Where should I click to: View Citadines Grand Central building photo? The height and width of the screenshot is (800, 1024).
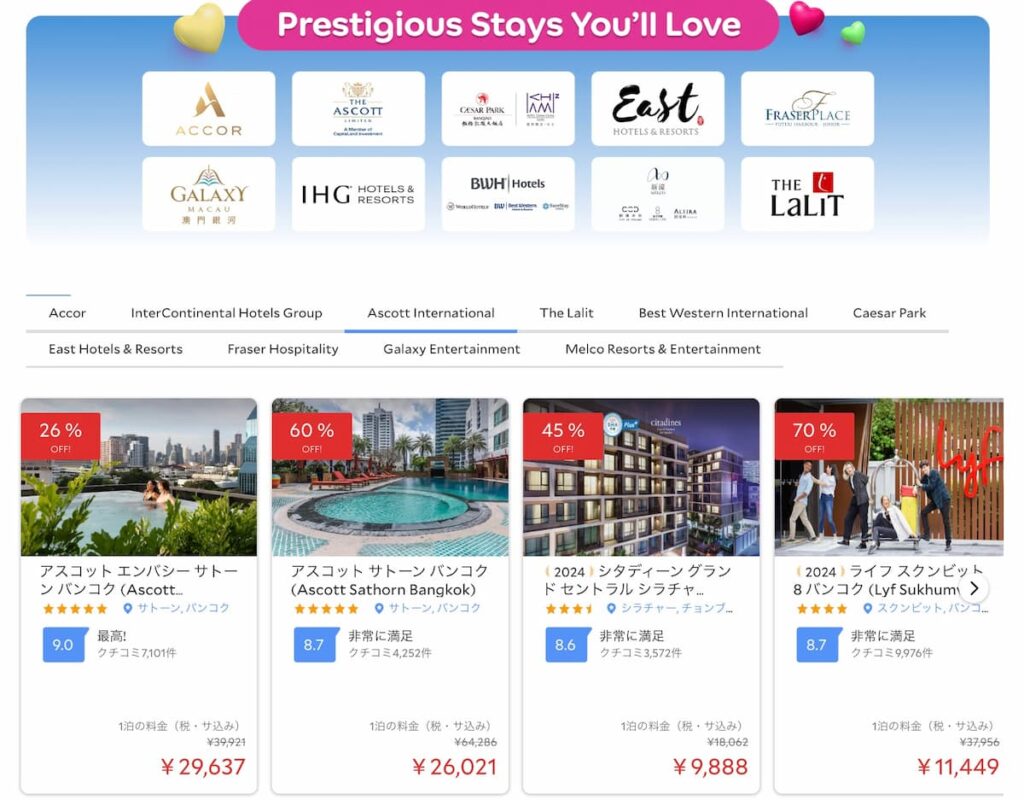[641, 477]
